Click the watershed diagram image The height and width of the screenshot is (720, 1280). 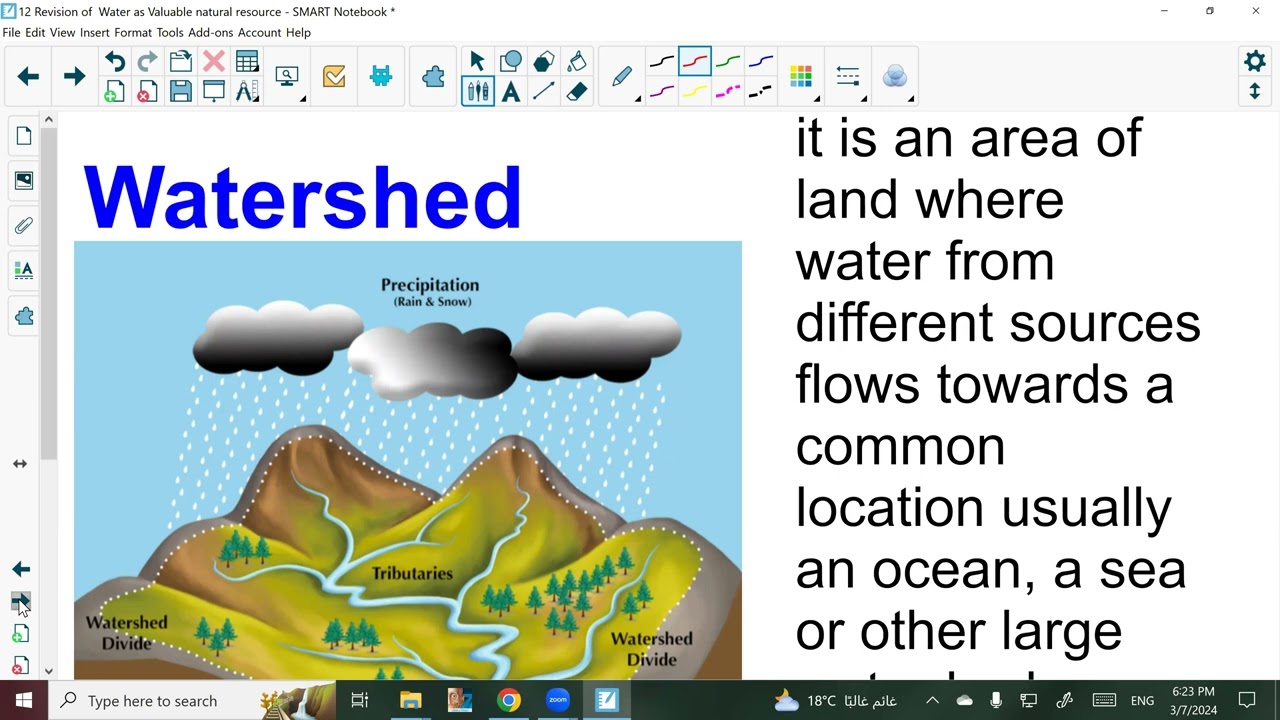(x=408, y=460)
